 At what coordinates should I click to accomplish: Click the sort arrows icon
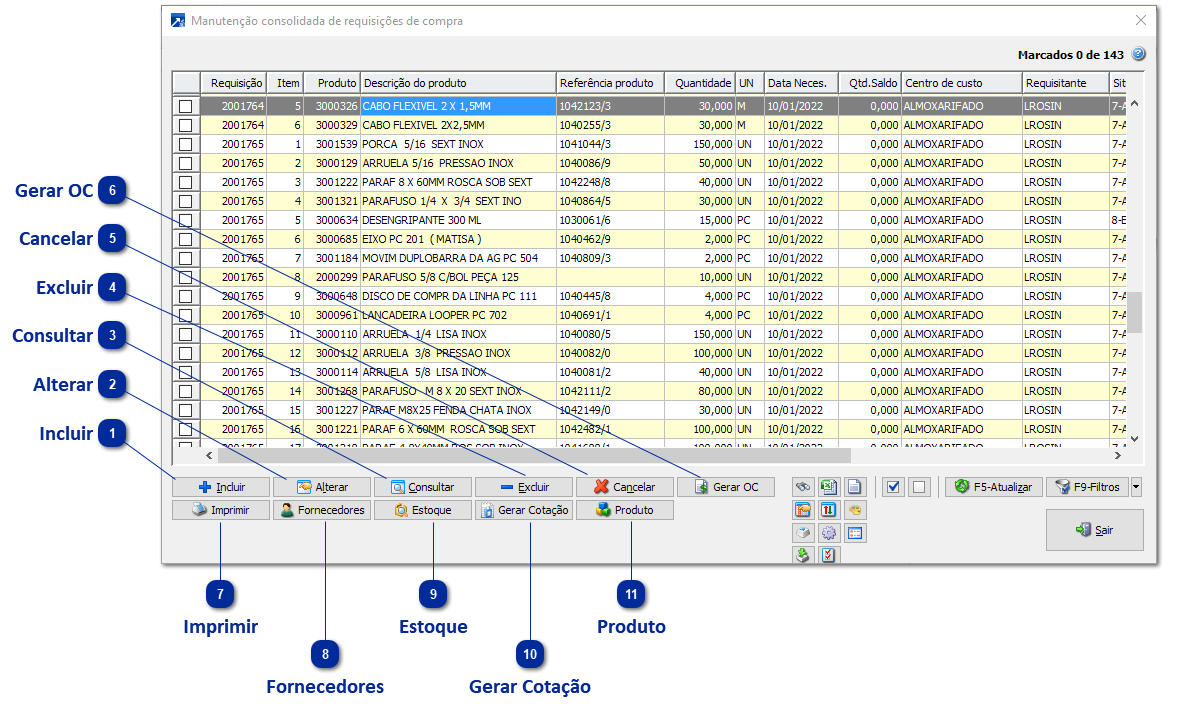[x=828, y=510]
